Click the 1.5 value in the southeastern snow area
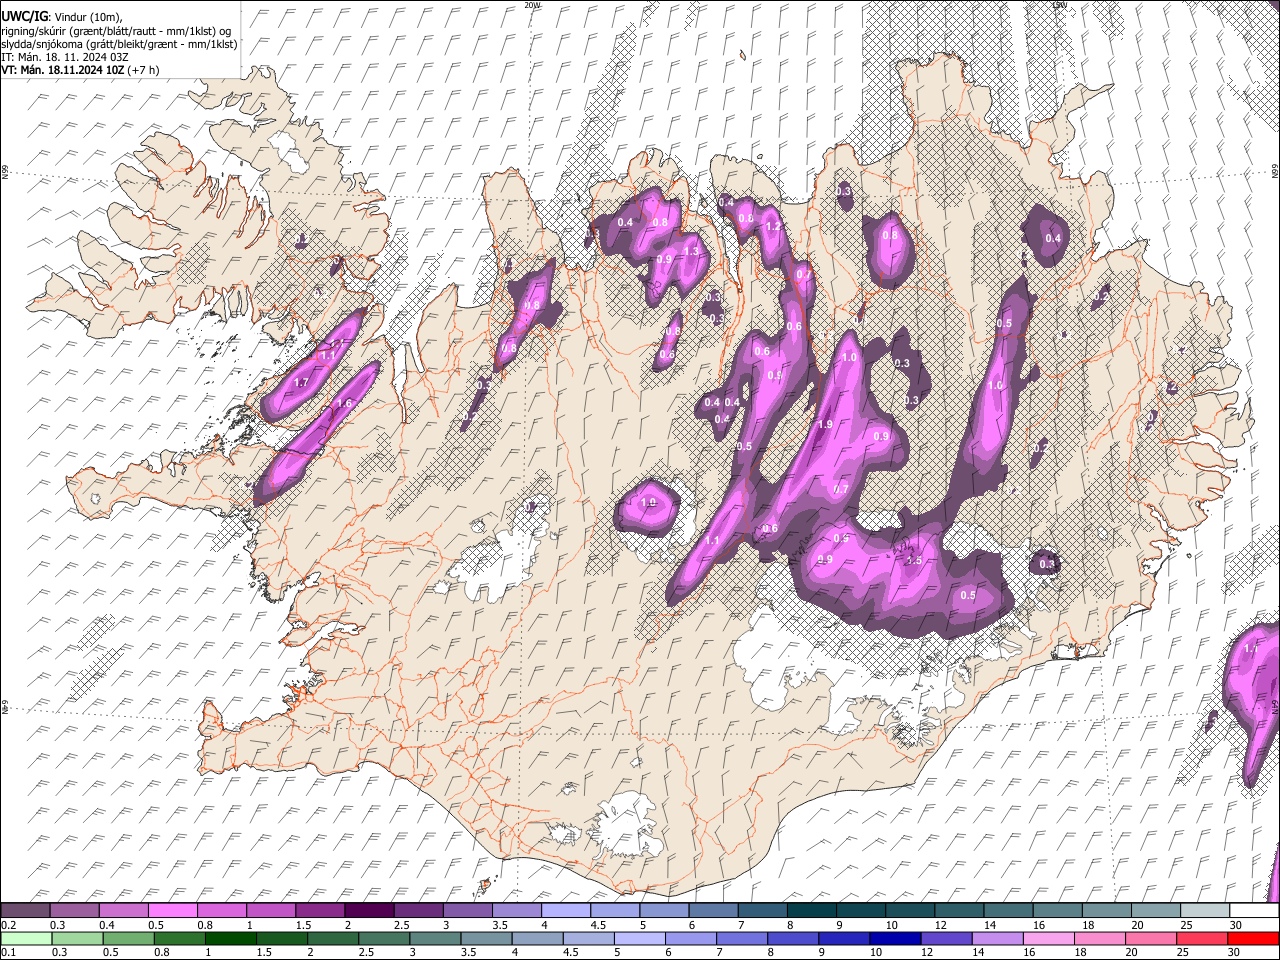The image size is (1280, 960). (913, 561)
